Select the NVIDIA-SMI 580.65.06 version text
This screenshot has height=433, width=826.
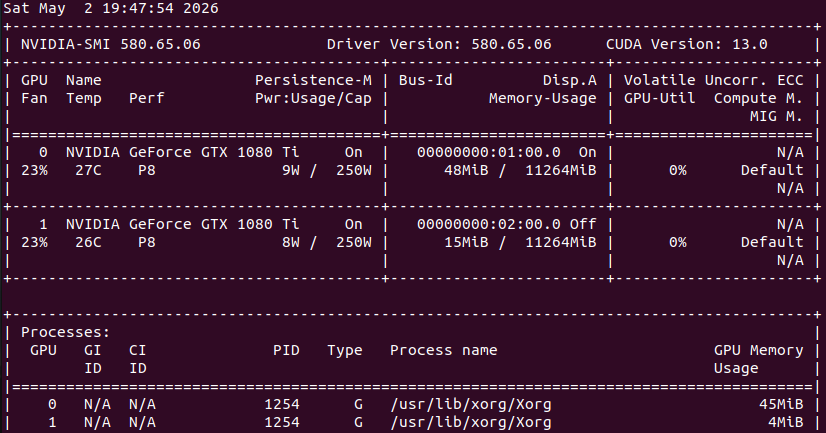[111, 44]
